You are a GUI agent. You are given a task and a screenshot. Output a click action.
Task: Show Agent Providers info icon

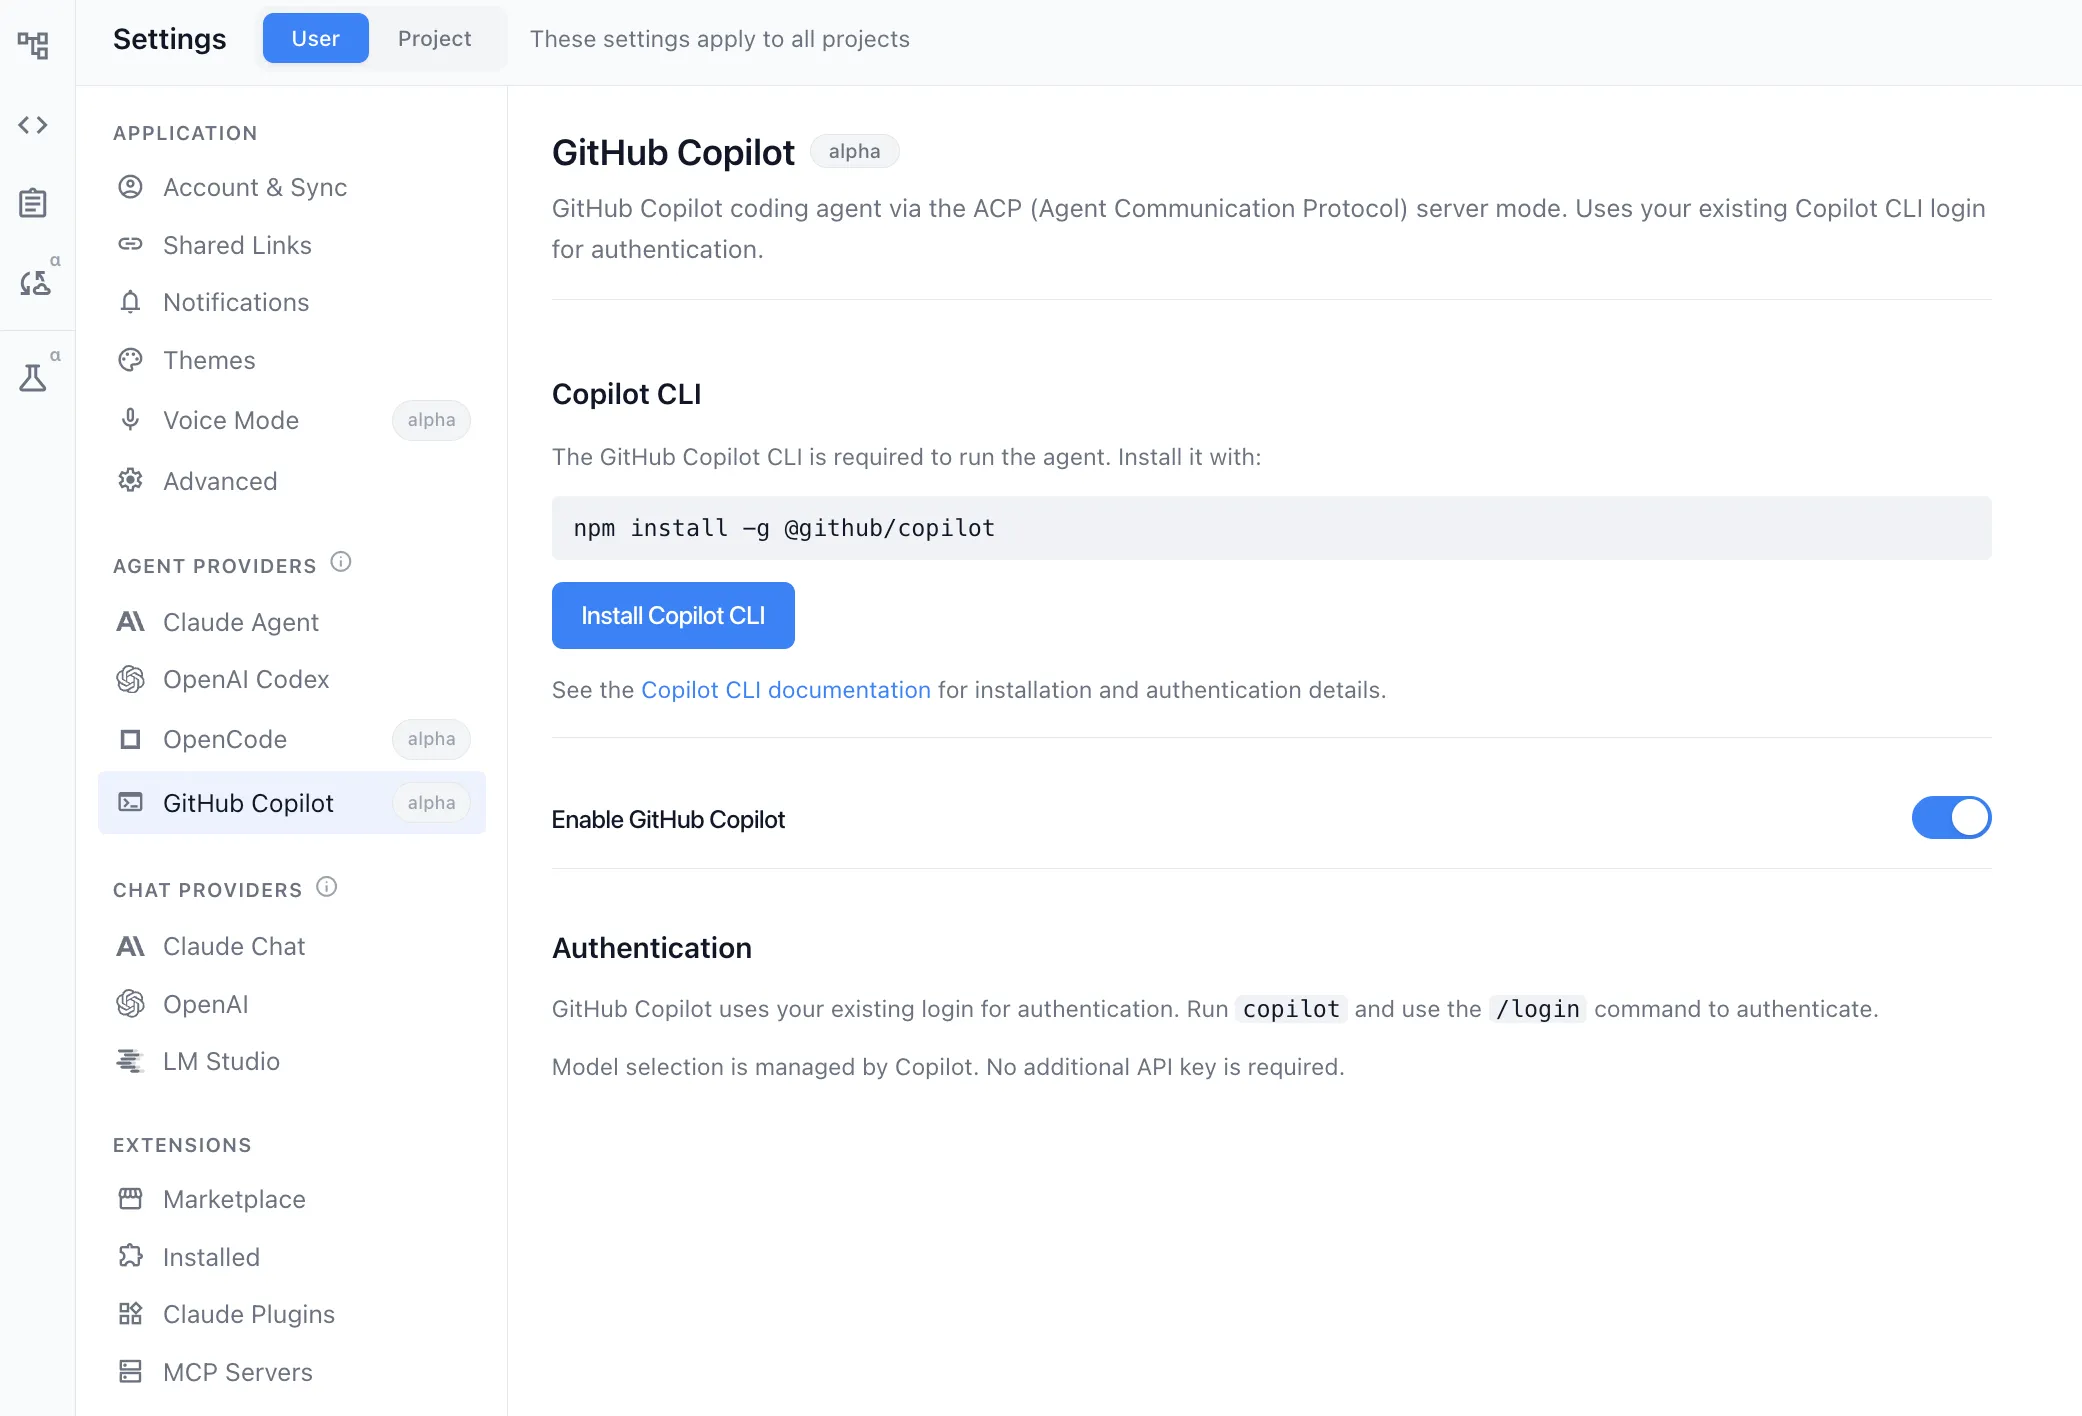341,562
